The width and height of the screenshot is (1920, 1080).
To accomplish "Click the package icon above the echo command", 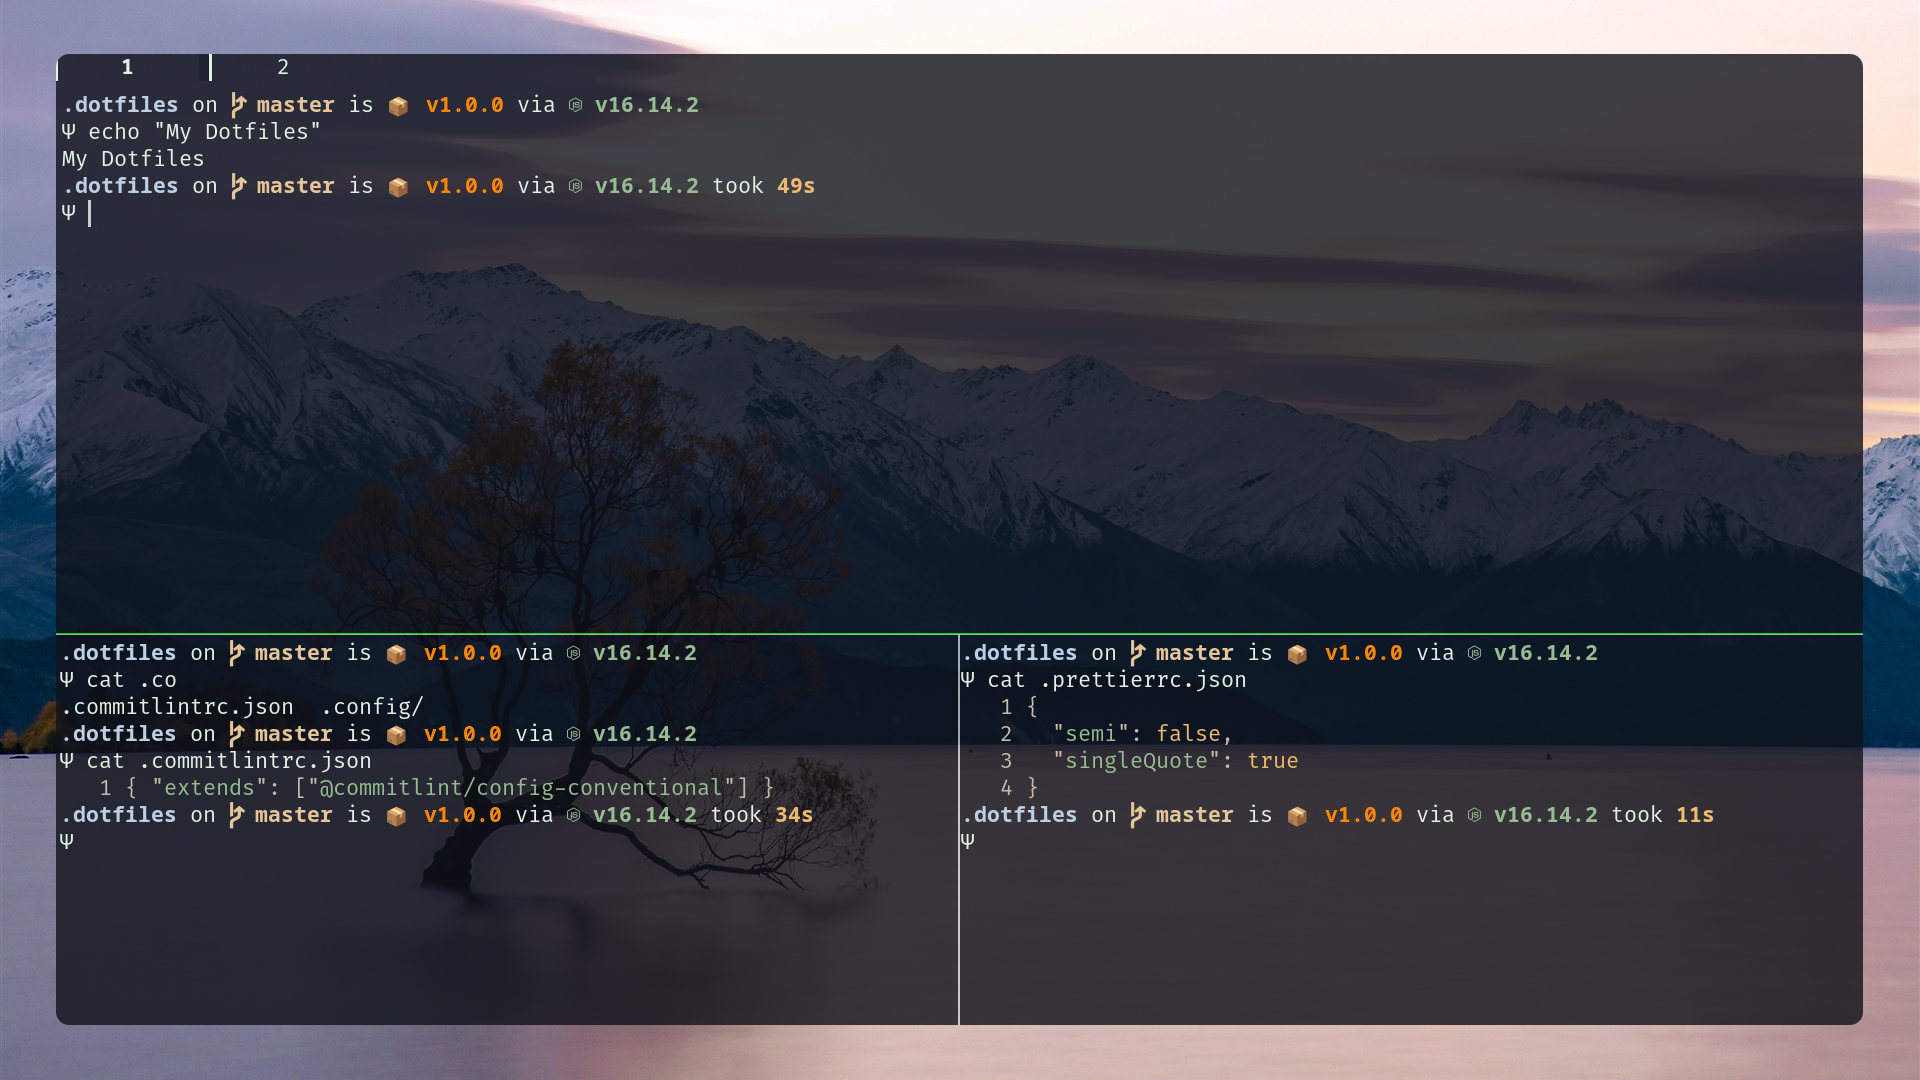I will (398, 106).
